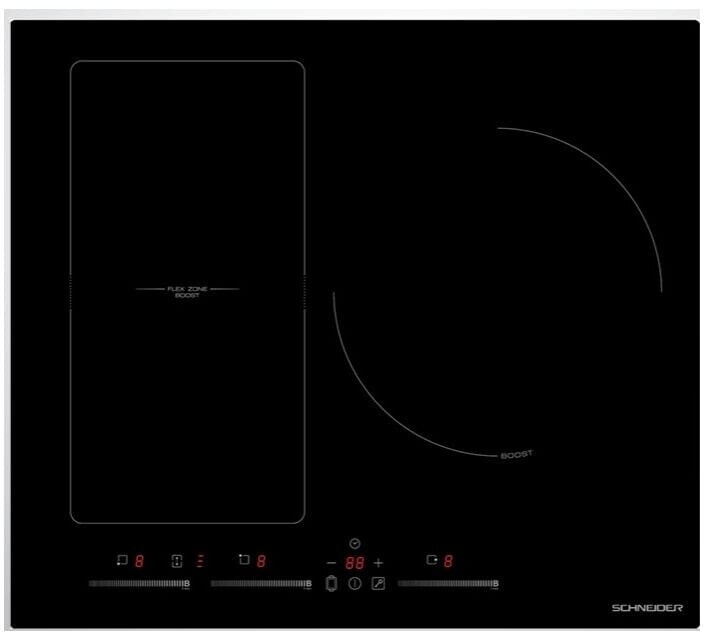Tap the right power slider bar
The image size is (704, 632).
click(446, 583)
